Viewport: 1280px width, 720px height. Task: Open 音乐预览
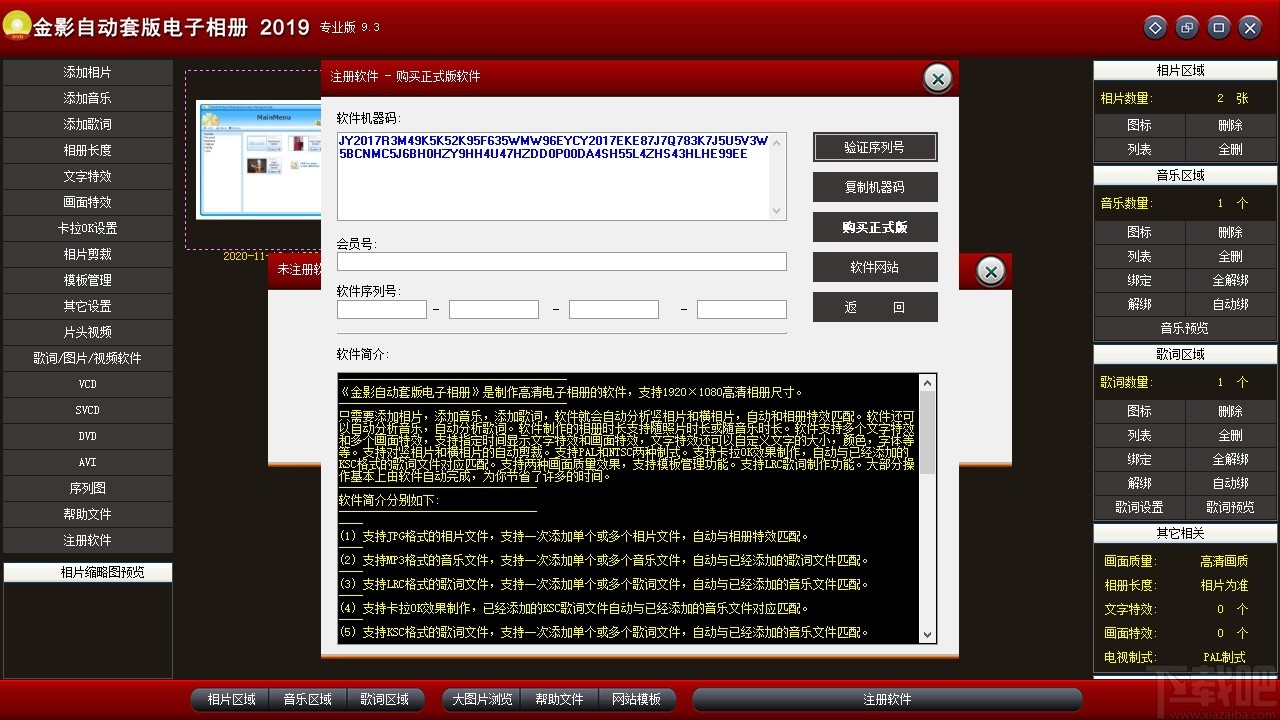1185,329
